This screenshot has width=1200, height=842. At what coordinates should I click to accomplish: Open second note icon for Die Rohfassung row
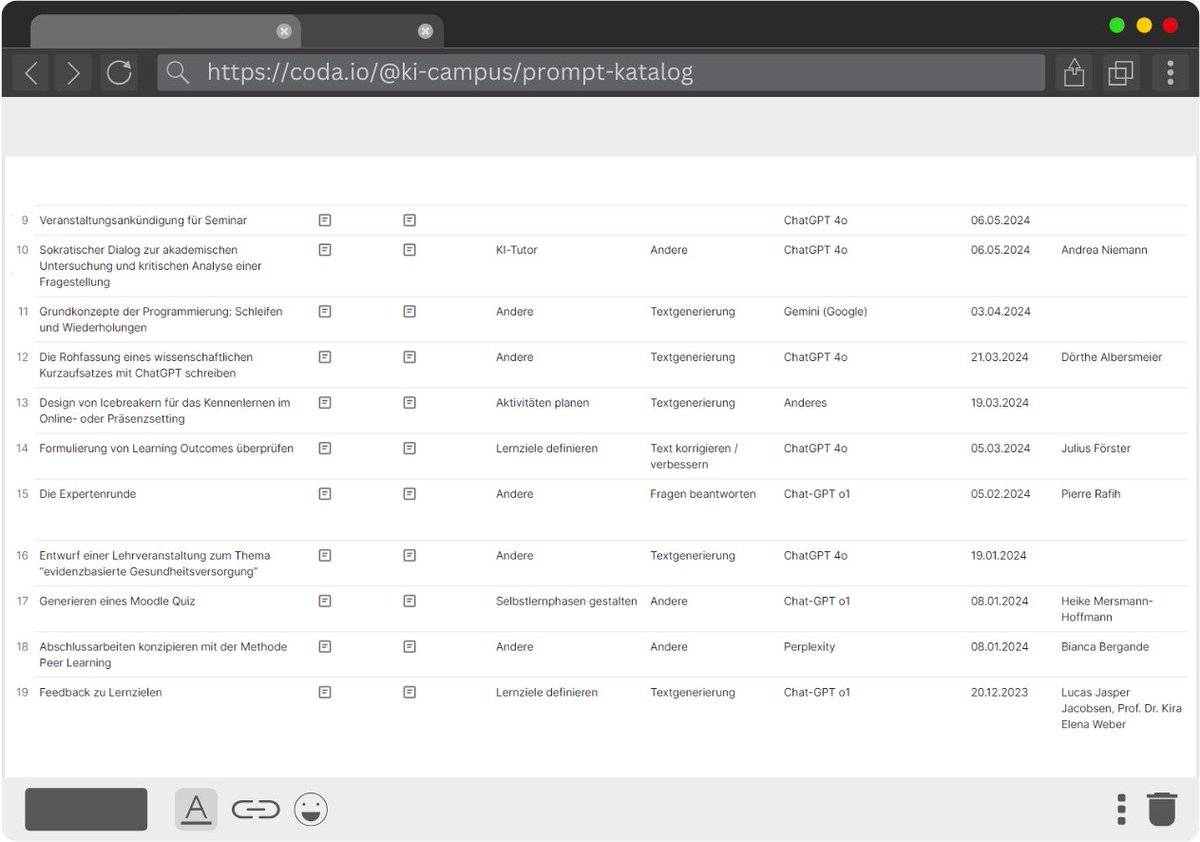(409, 357)
